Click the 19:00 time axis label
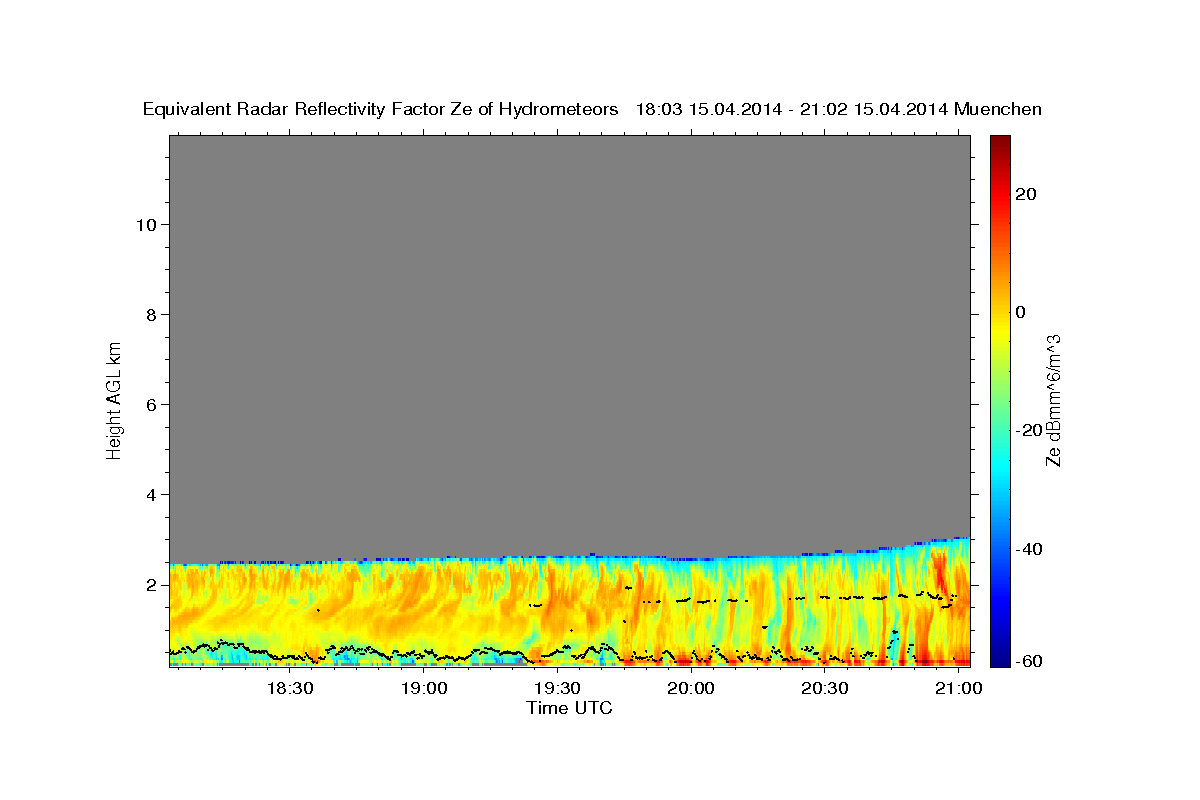 tap(425, 690)
